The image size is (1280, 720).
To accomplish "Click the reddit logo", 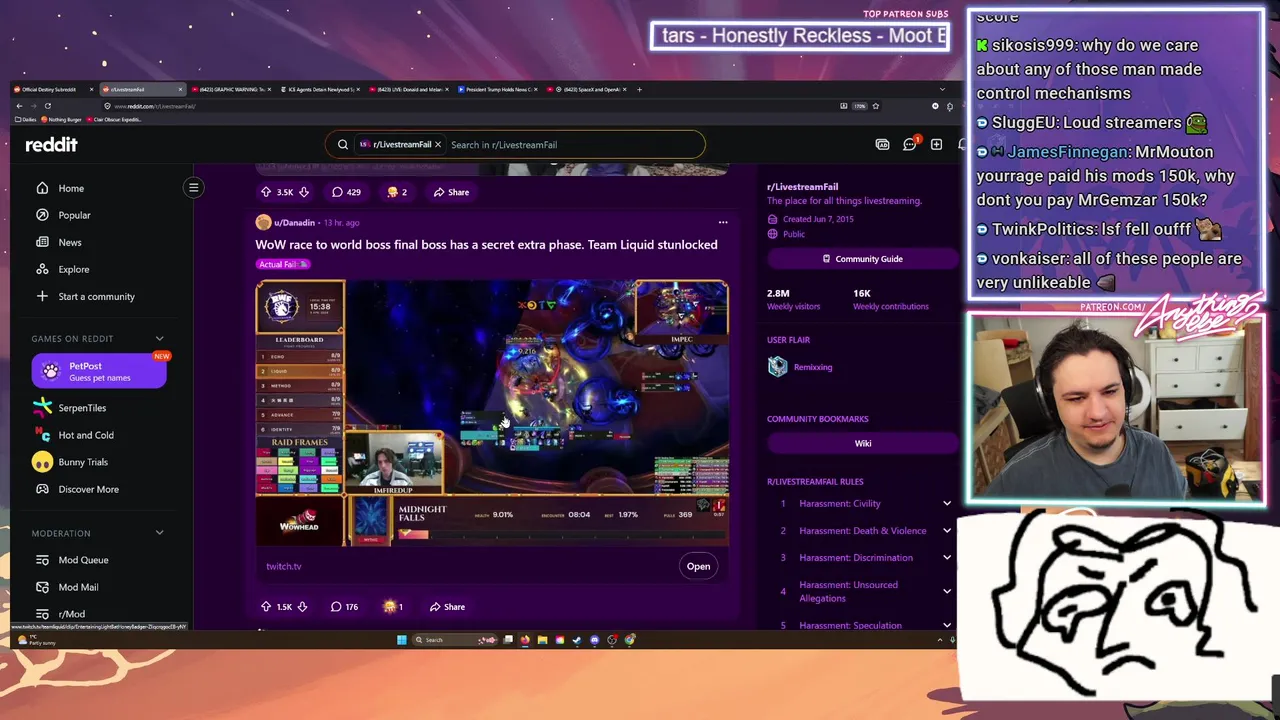I will (51, 144).
